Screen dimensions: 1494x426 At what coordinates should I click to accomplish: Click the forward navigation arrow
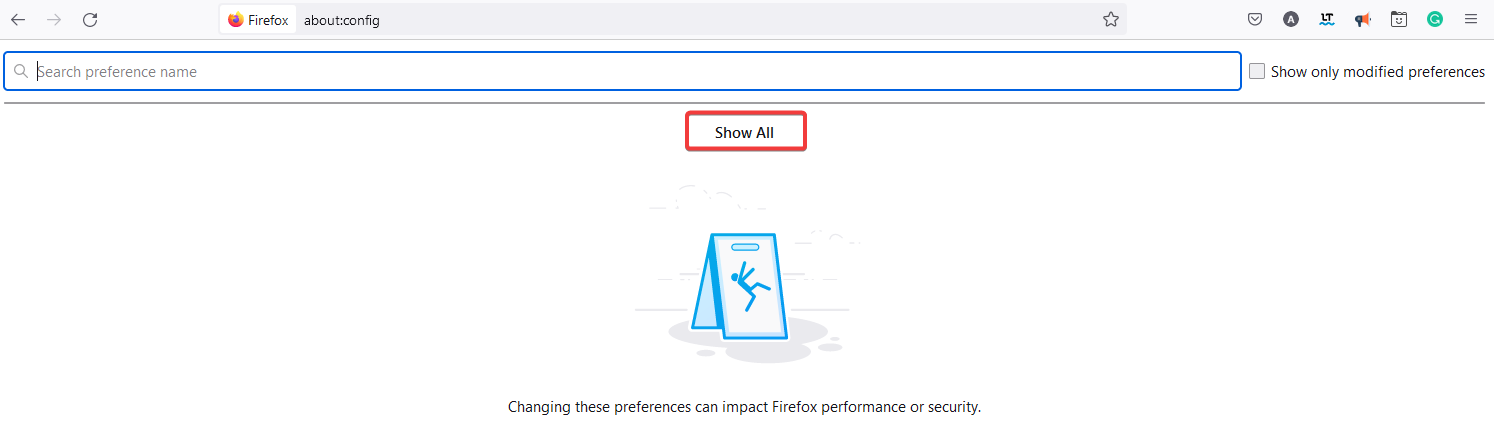54,20
